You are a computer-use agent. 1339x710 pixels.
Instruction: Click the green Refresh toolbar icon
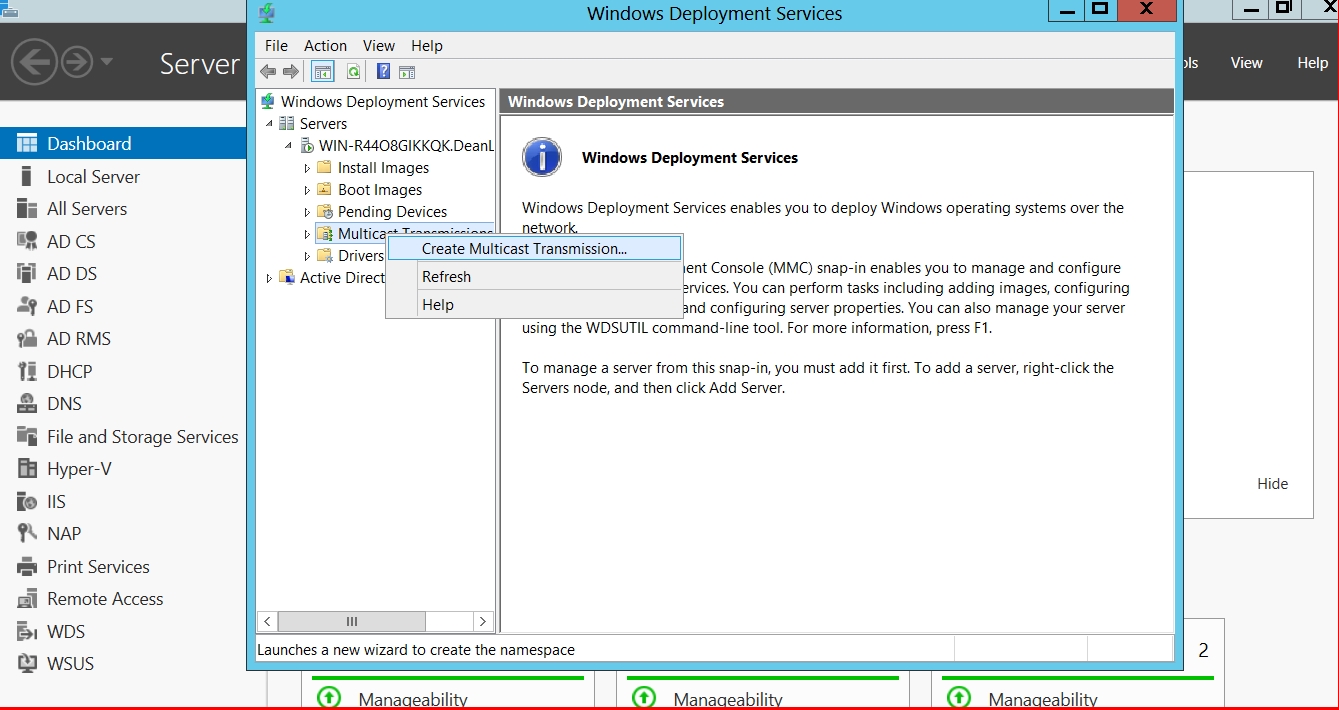pyautogui.click(x=353, y=72)
